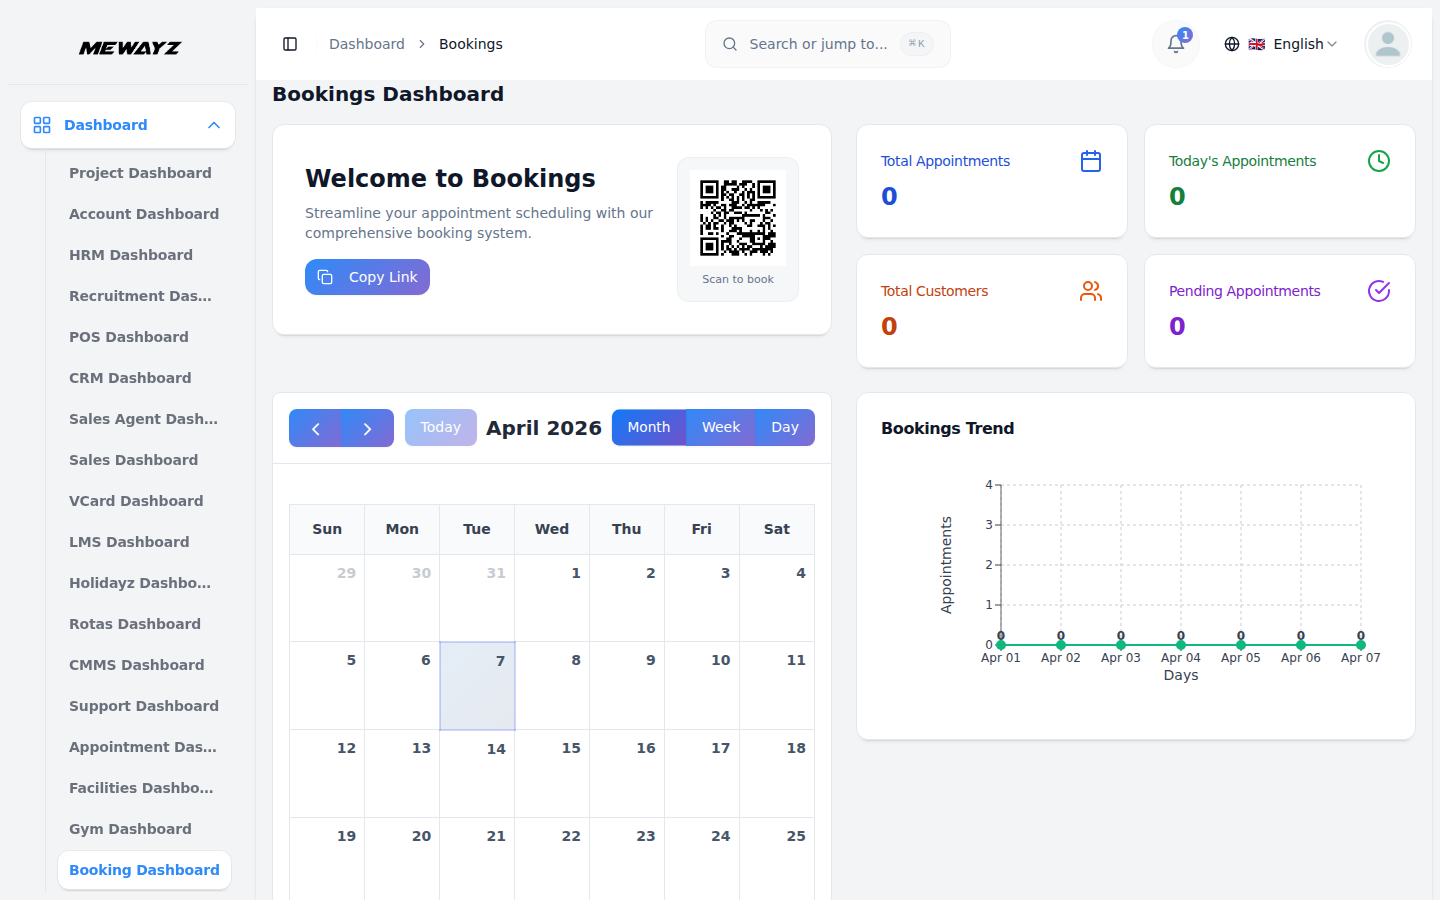Navigate to Dashboard via the breadcrumb link
The width and height of the screenshot is (1440, 900).
click(x=366, y=44)
